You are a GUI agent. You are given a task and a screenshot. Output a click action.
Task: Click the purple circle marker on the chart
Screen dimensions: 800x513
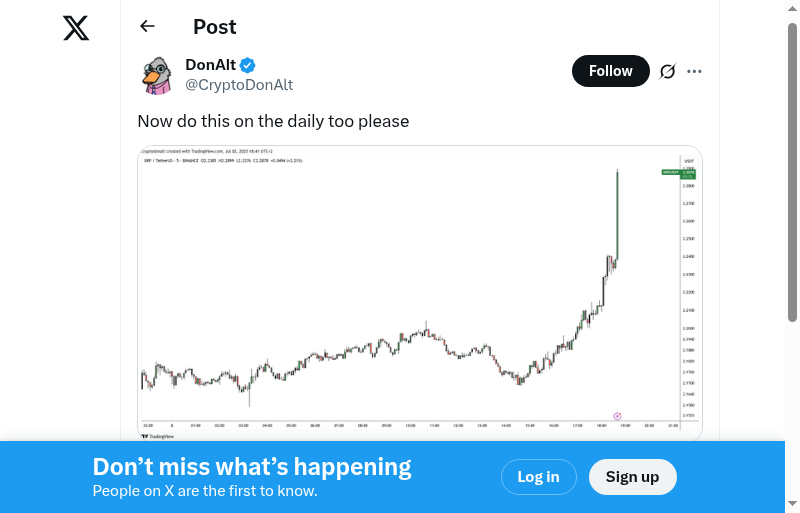617,416
